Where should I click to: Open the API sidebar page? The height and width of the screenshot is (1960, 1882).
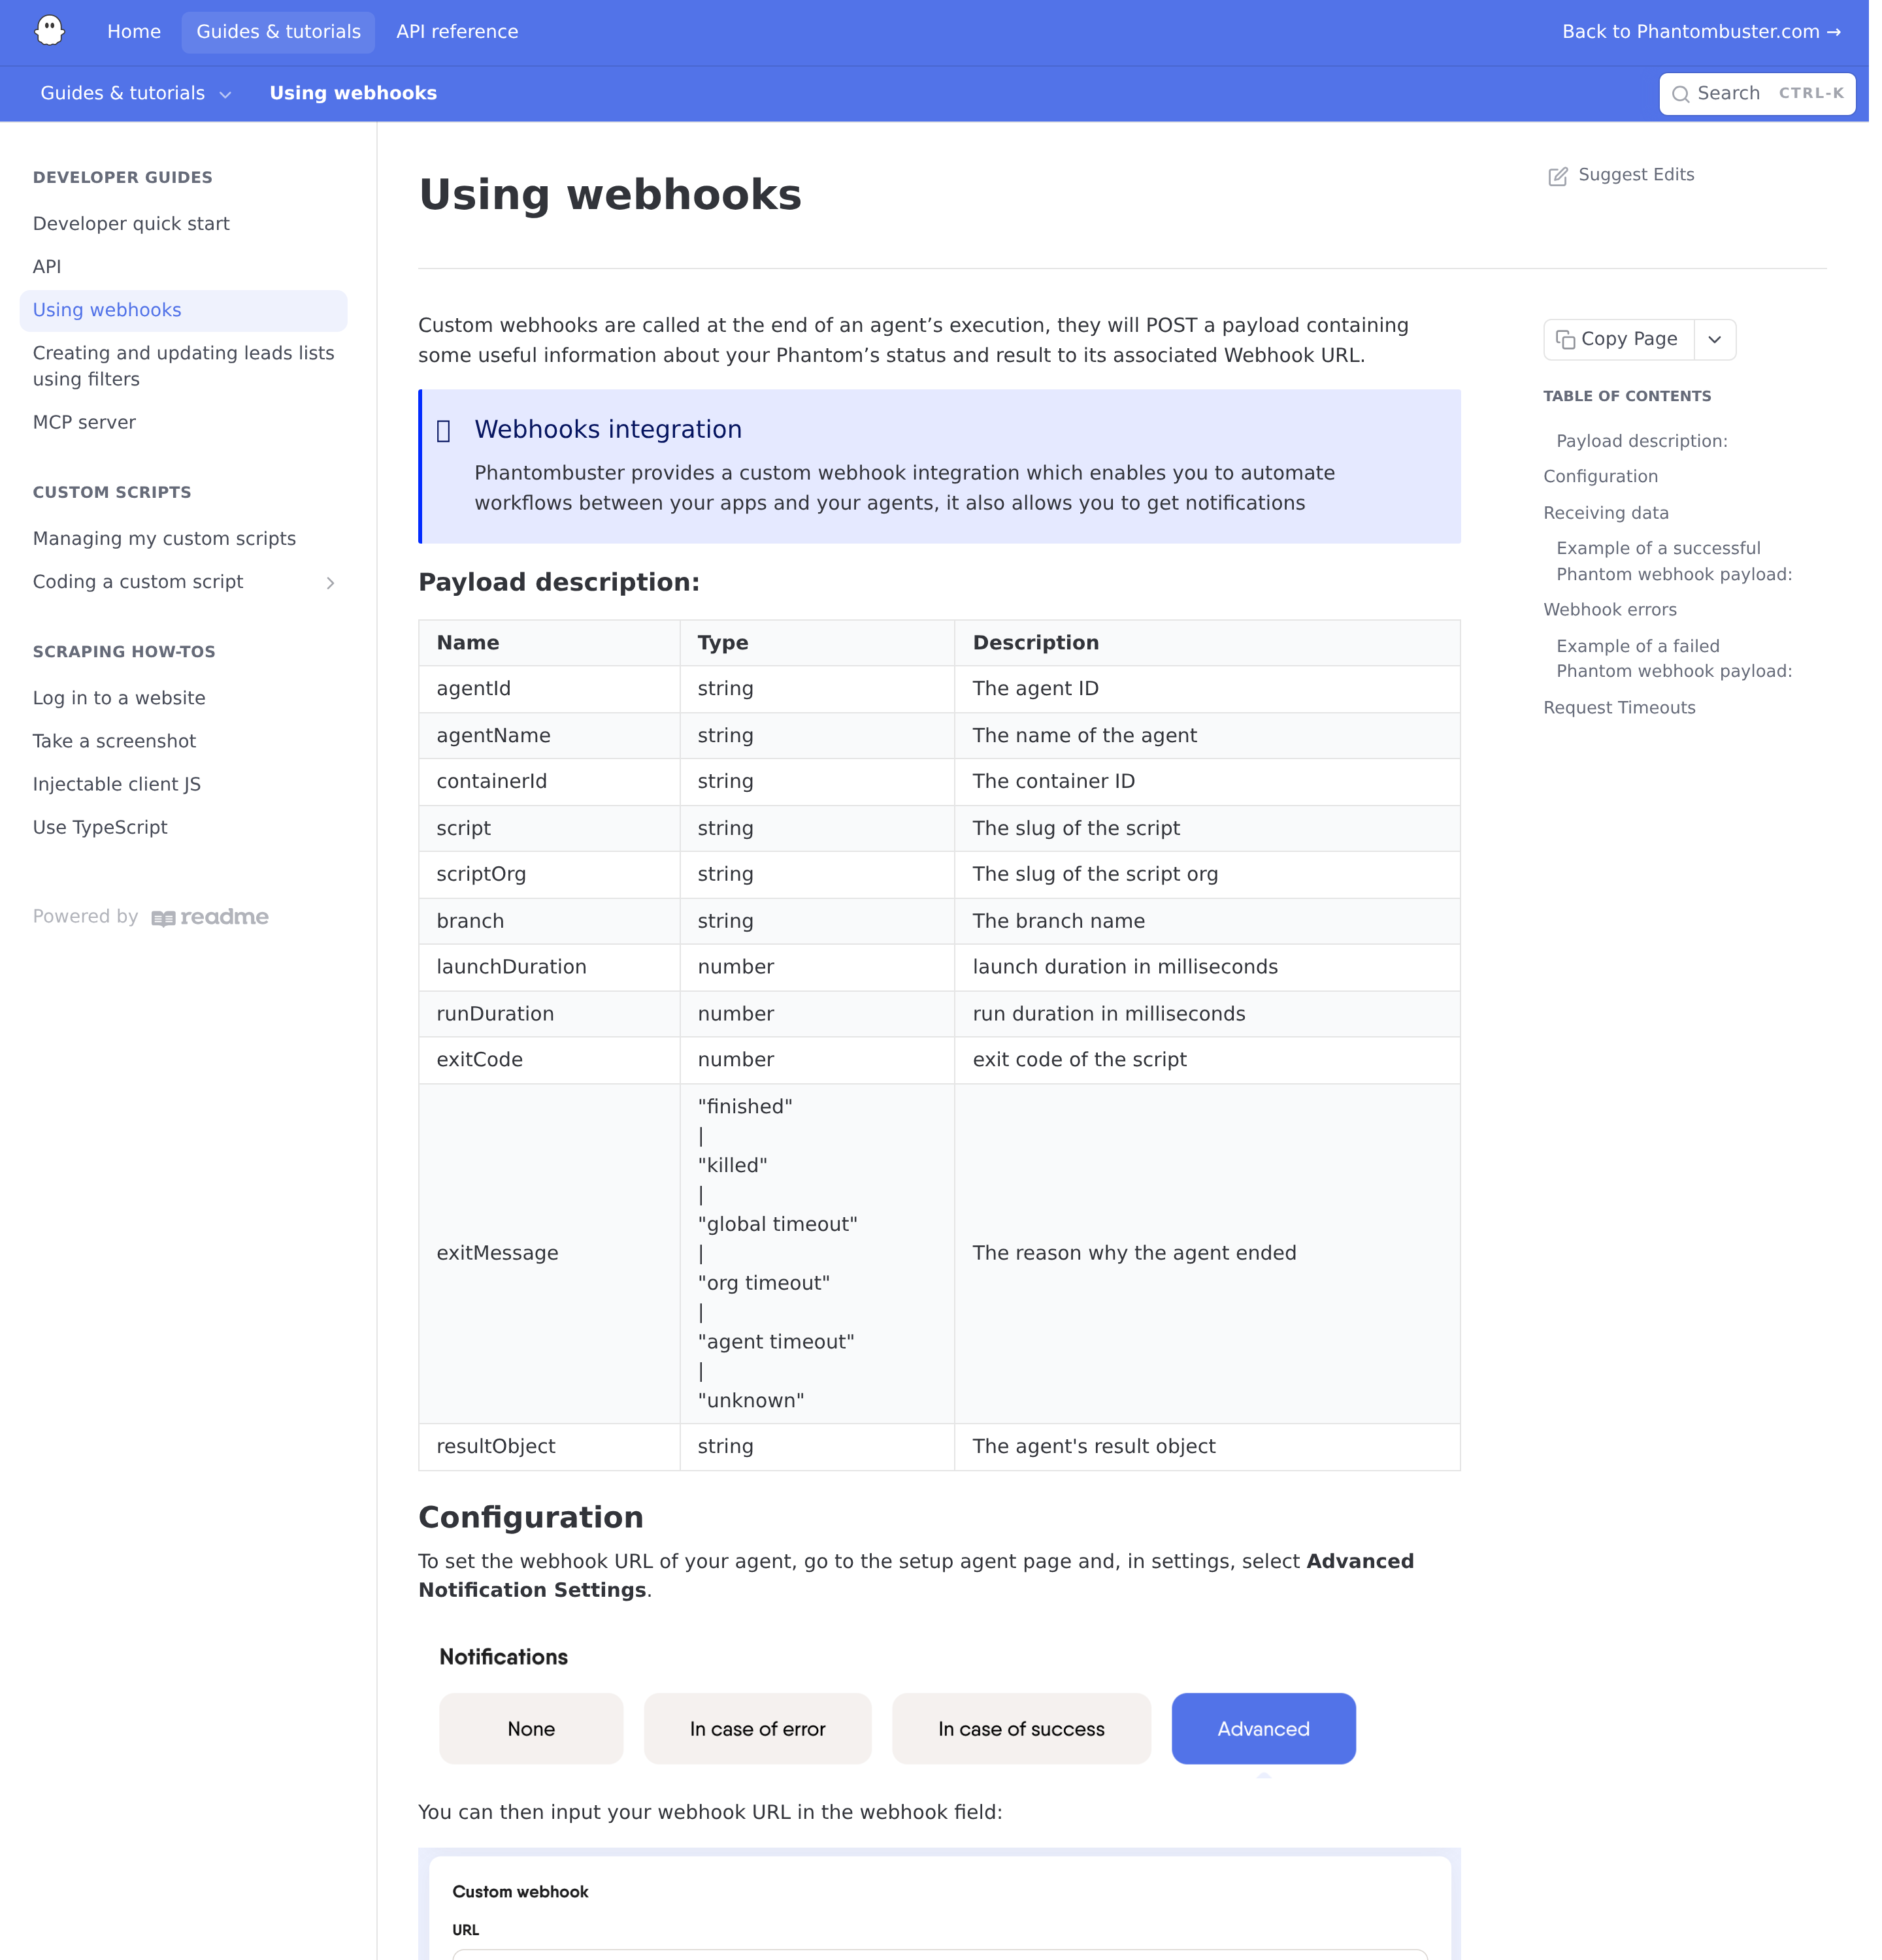[x=47, y=267]
